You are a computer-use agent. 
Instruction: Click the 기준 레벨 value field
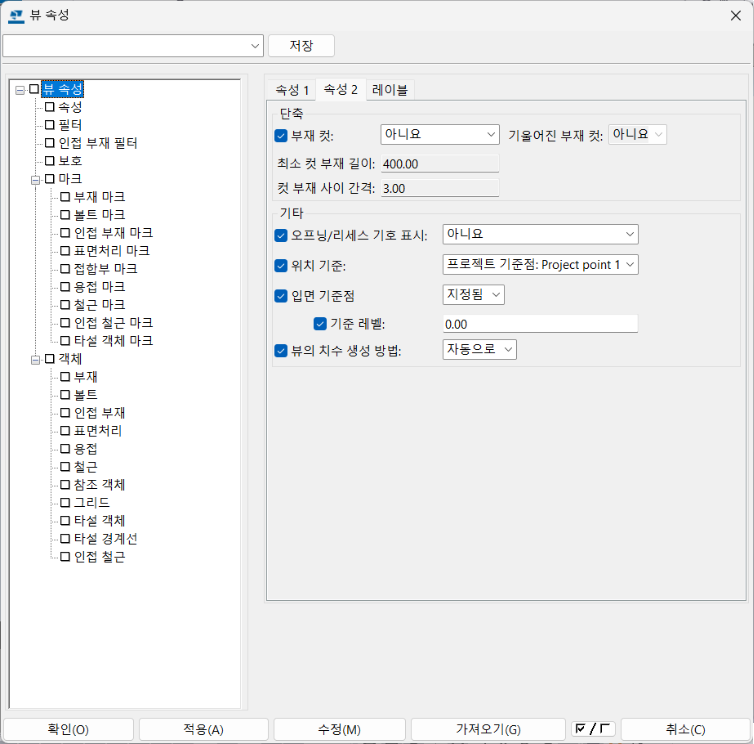coord(539,324)
